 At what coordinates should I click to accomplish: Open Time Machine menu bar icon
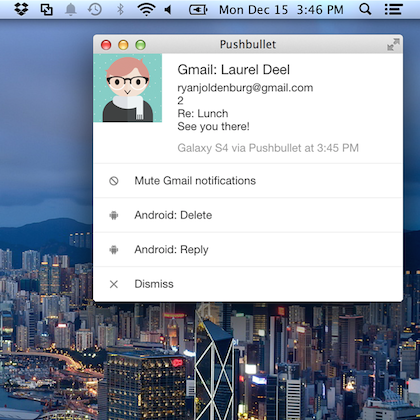tap(95, 9)
